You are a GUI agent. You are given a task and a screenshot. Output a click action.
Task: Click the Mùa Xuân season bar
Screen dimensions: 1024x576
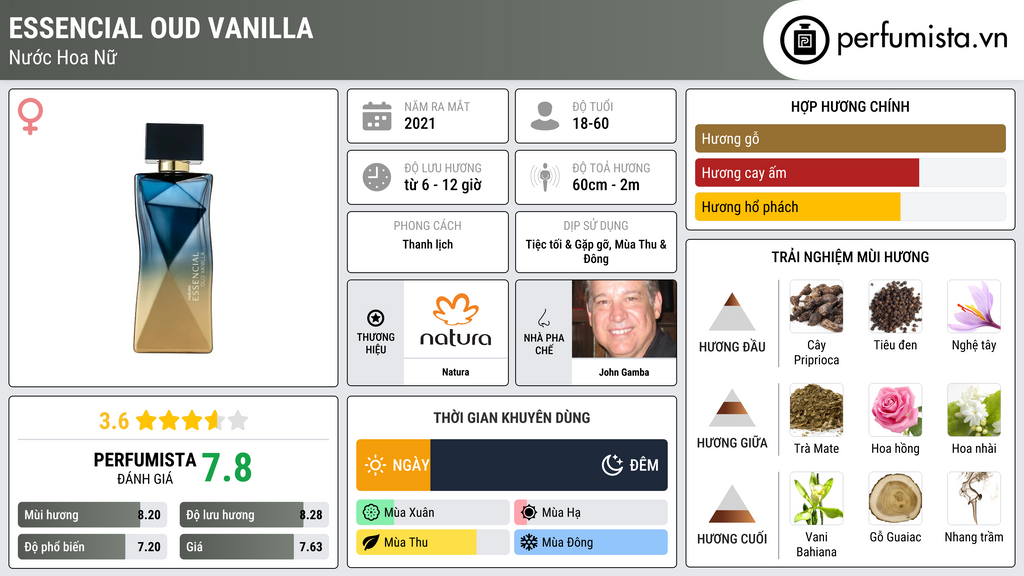coord(432,513)
